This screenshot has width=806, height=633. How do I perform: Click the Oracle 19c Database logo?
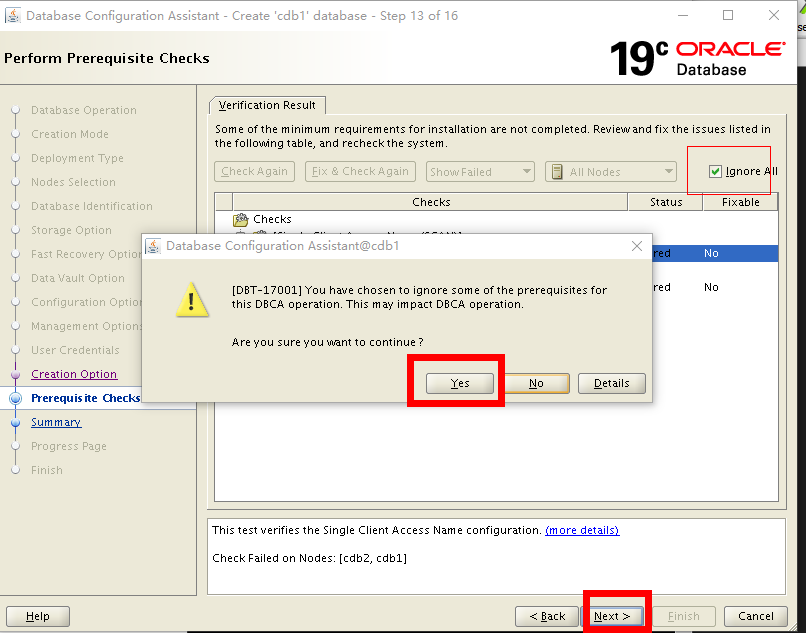(697, 58)
